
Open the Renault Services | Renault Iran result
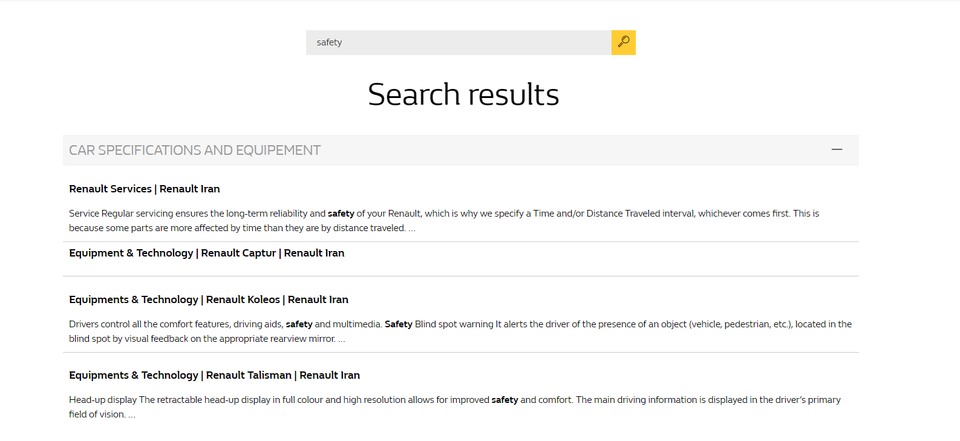point(144,189)
